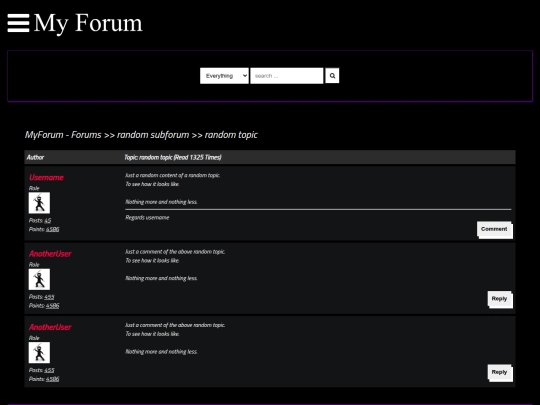Open first AnotherUser profile name

[x=50, y=254]
